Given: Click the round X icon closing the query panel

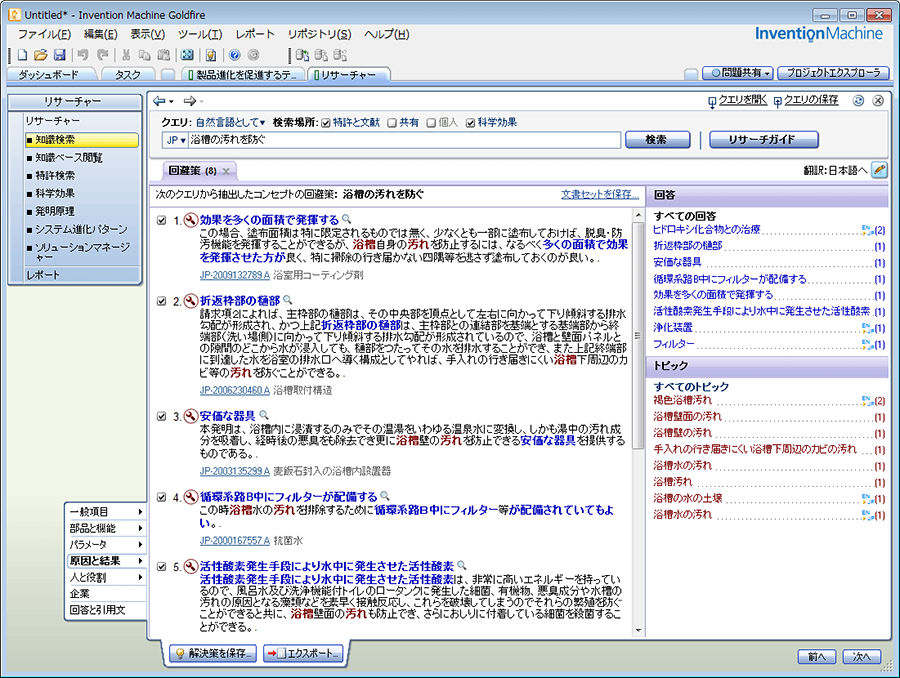Looking at the screenshot, I should (x=878, y=100).
